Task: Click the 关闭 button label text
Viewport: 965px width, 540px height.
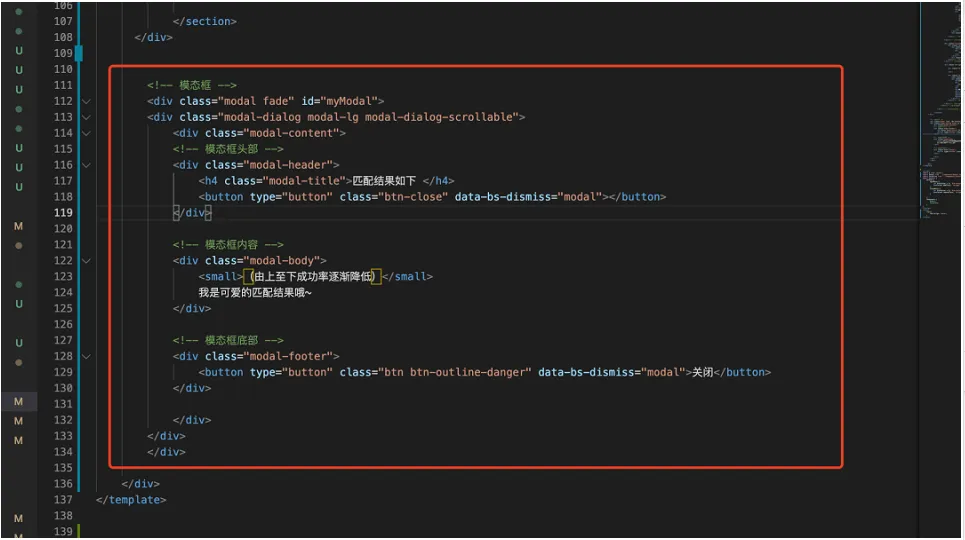Action: pyautogui.click(x=702, y=372)
